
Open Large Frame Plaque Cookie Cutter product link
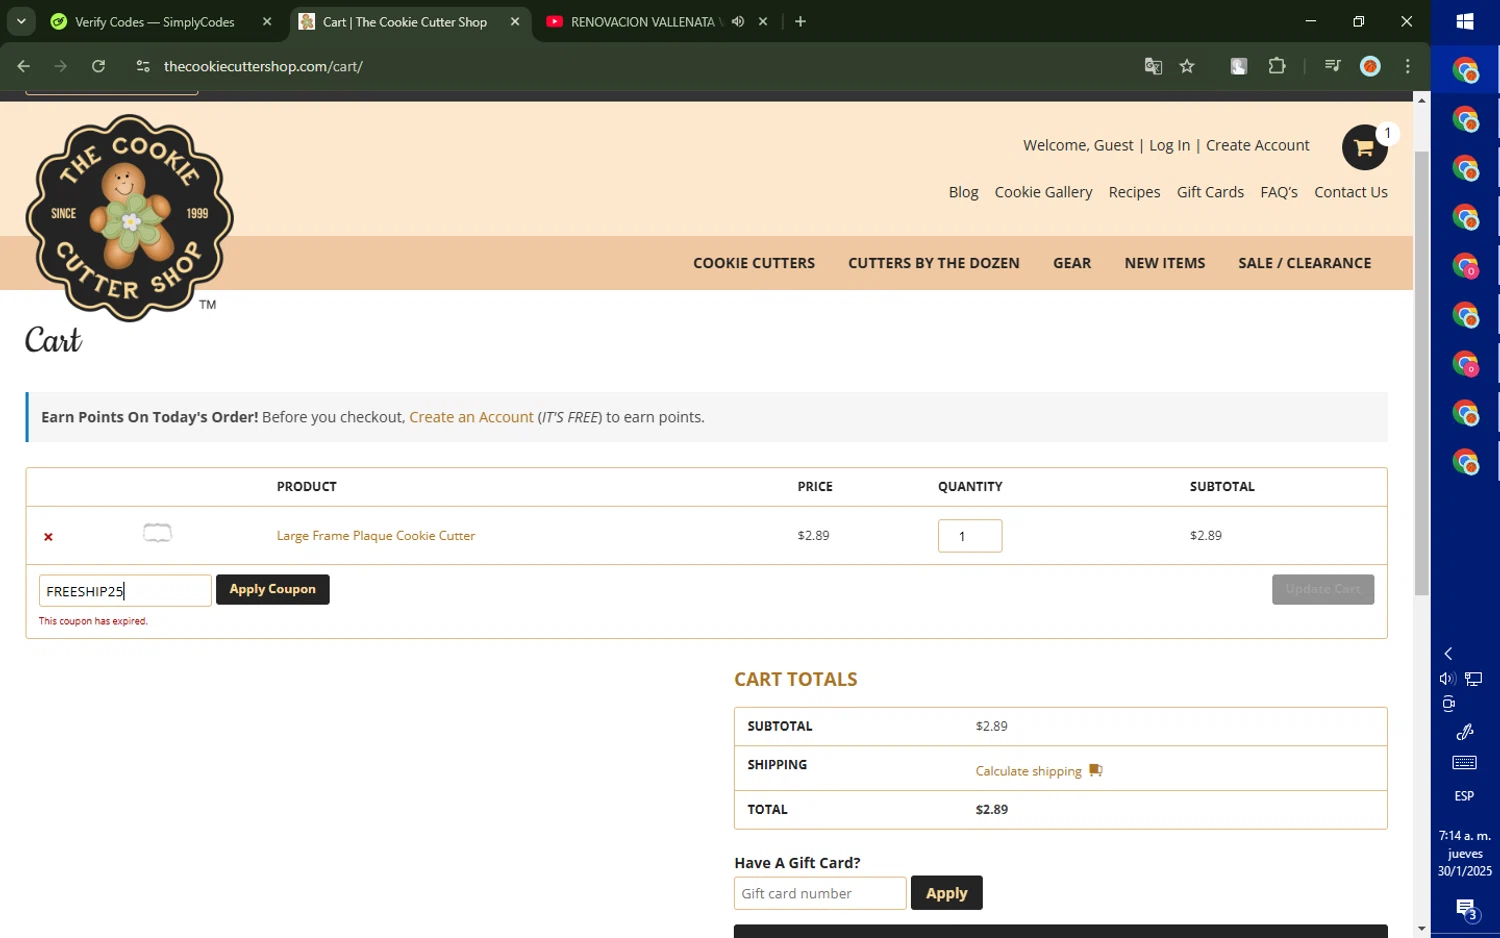pos(376,536)
